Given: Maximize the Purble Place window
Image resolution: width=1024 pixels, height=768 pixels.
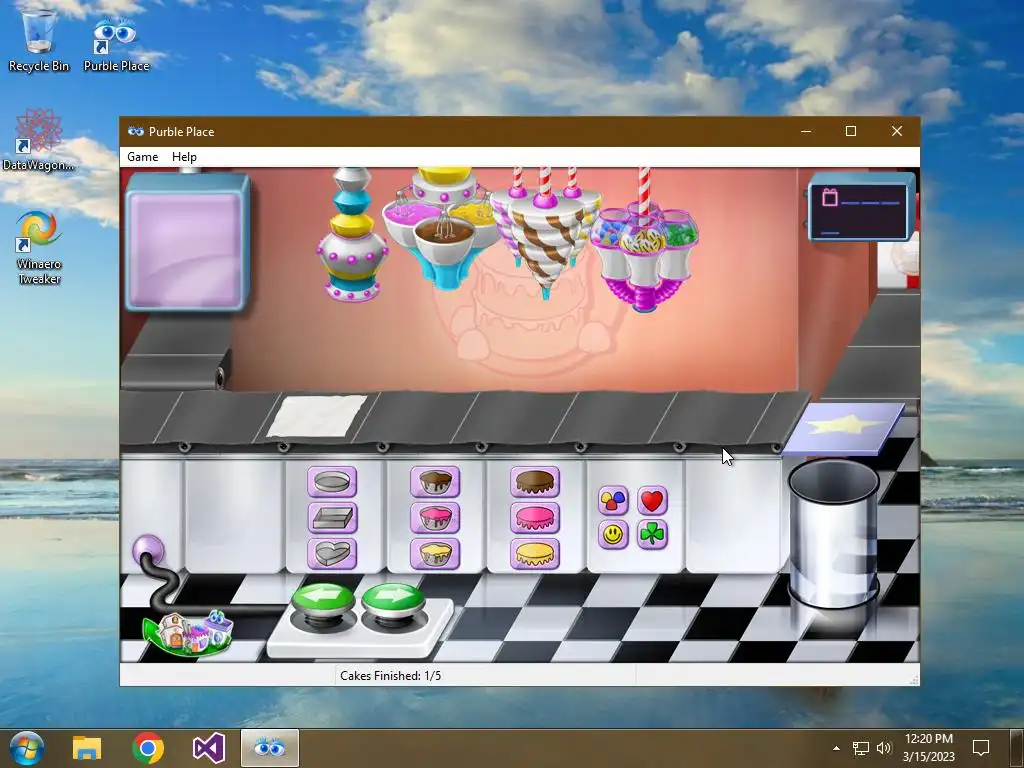Looking at the screenshot, I should click(850, 131).
